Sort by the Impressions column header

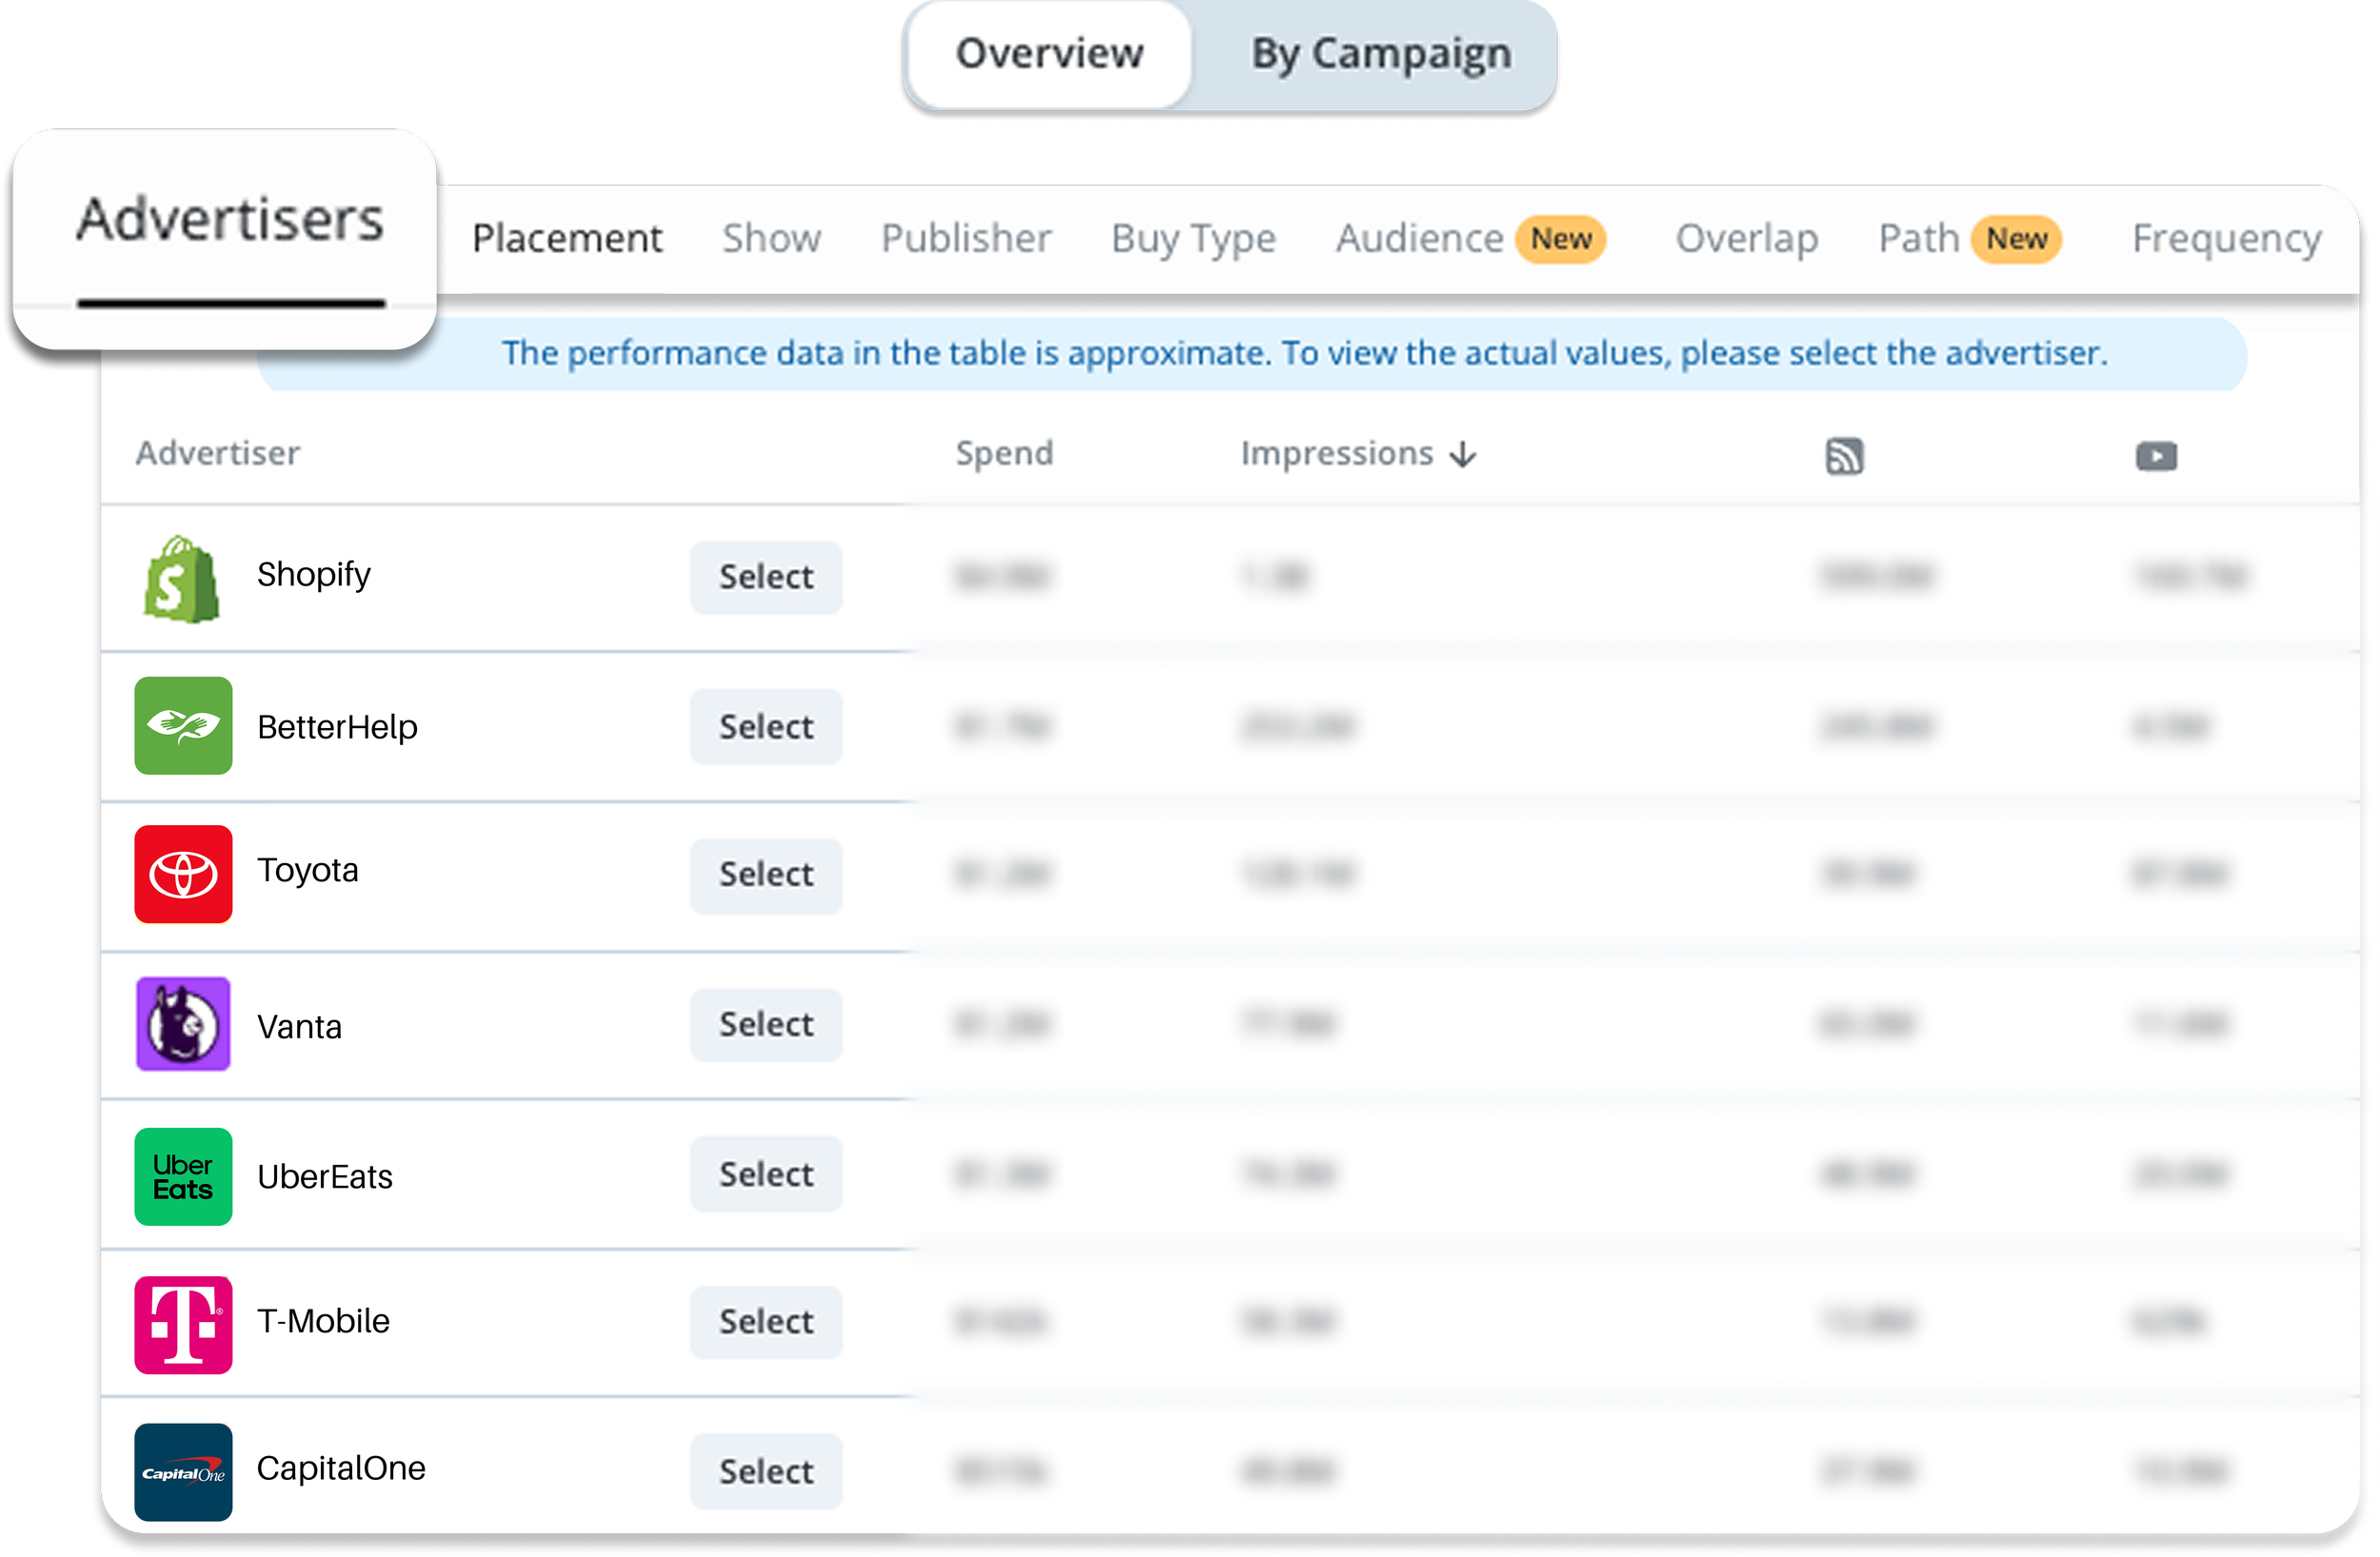[x=1337, y=454]
